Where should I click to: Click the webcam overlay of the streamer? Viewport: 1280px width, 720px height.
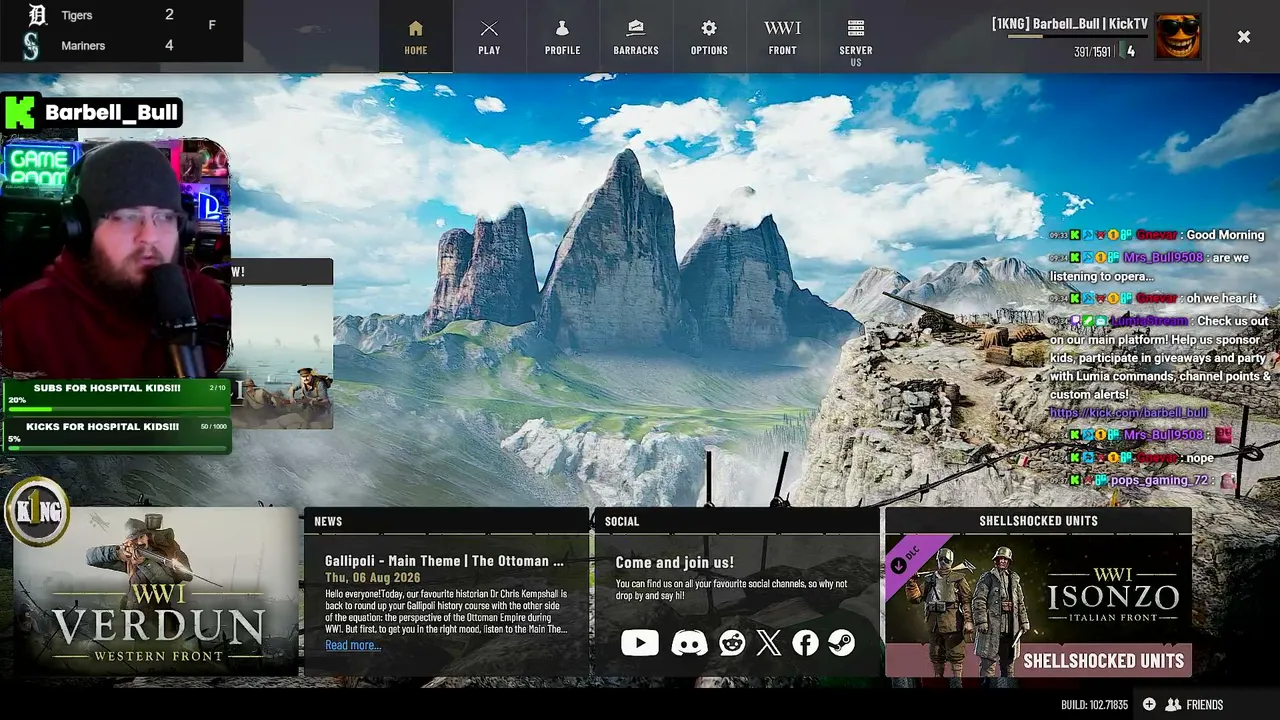[115, 258]
